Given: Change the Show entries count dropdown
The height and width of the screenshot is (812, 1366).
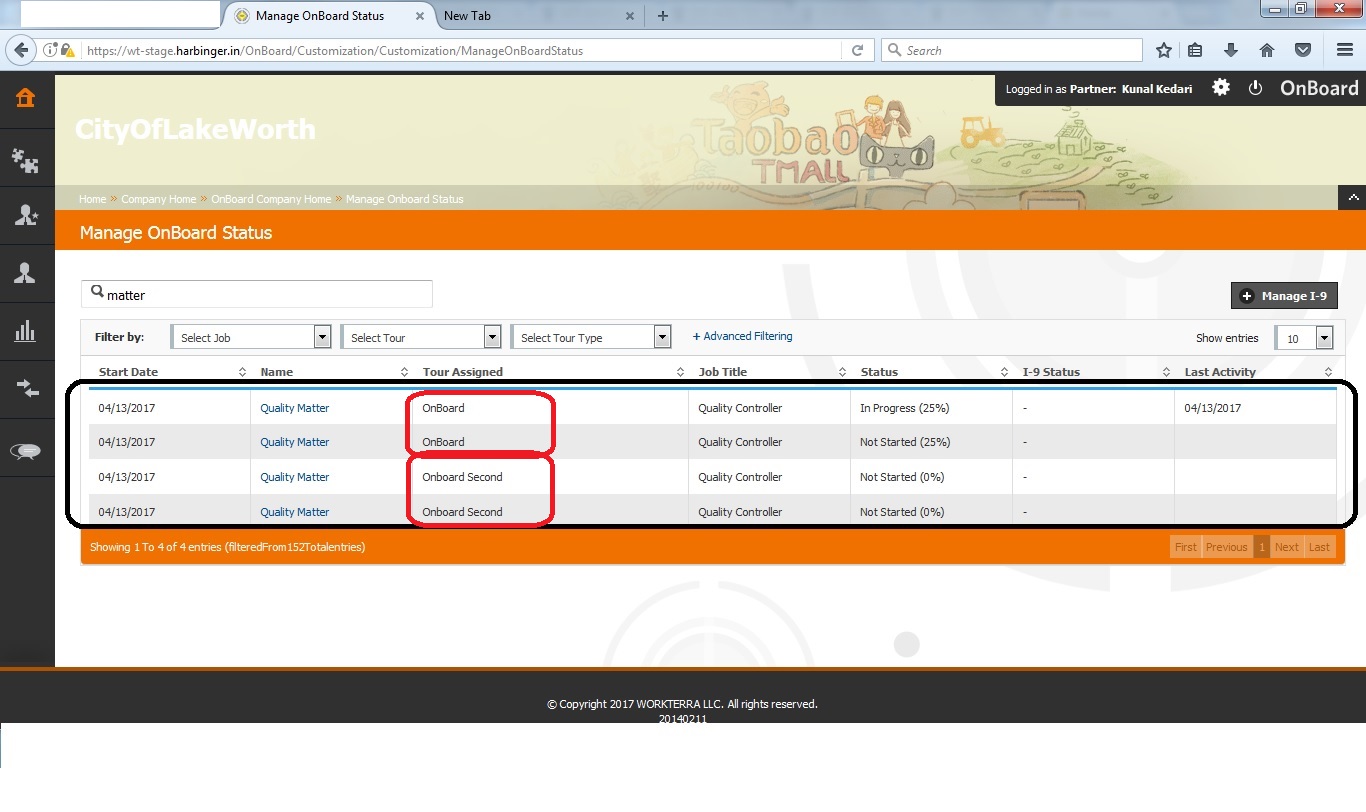Looking at the screenshot, I should click(x=1304, y=338).
